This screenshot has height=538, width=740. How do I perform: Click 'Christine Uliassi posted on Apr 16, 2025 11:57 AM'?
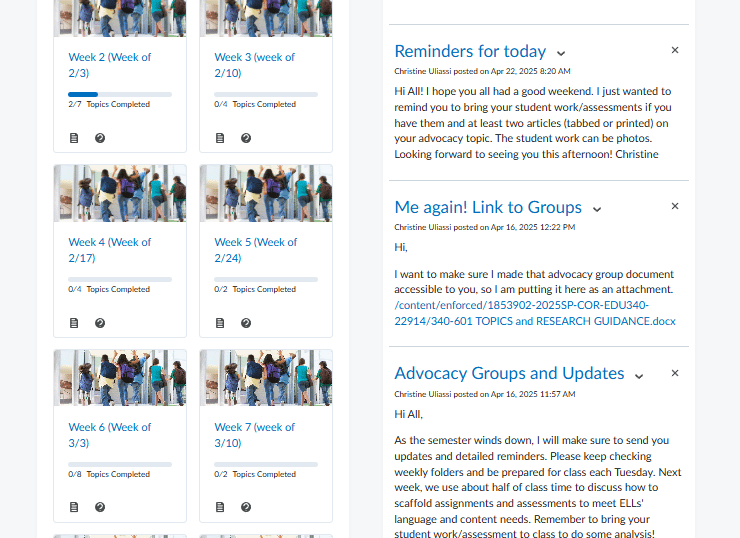point(485,394)
